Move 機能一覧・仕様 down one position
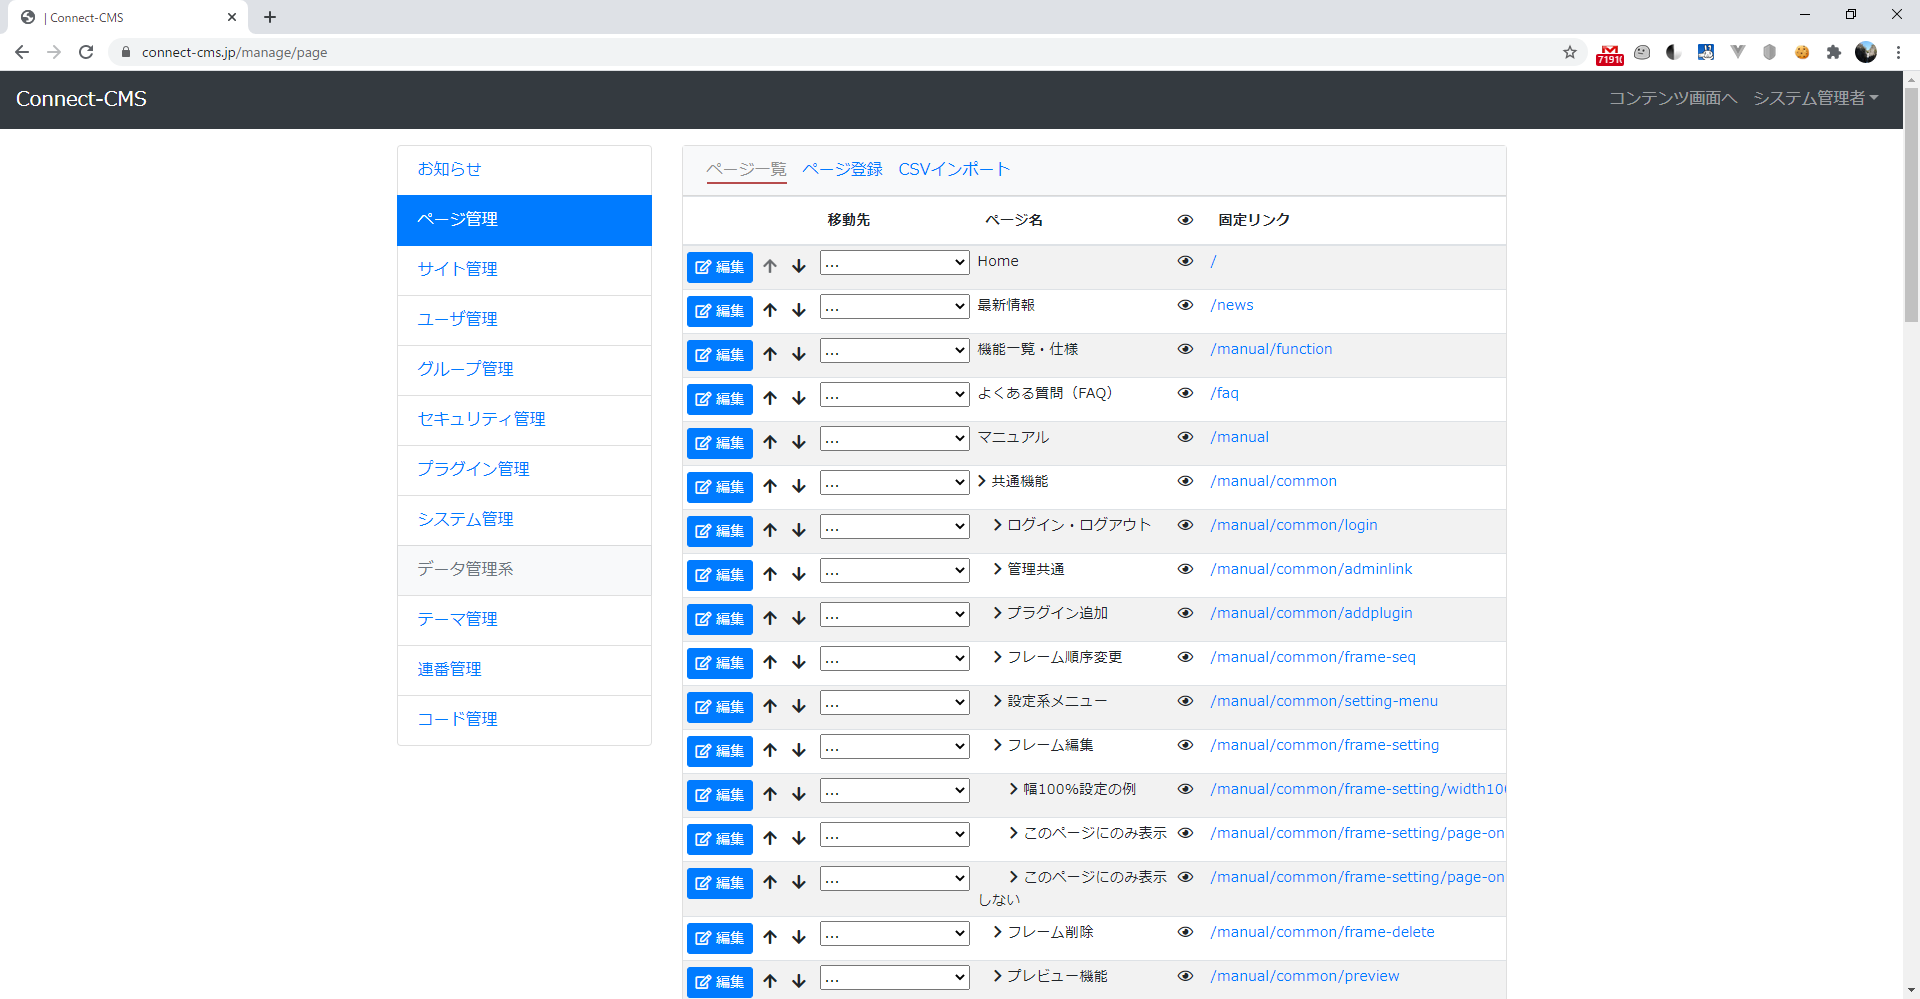This screenshot has height=999, width=1920. 798,355
